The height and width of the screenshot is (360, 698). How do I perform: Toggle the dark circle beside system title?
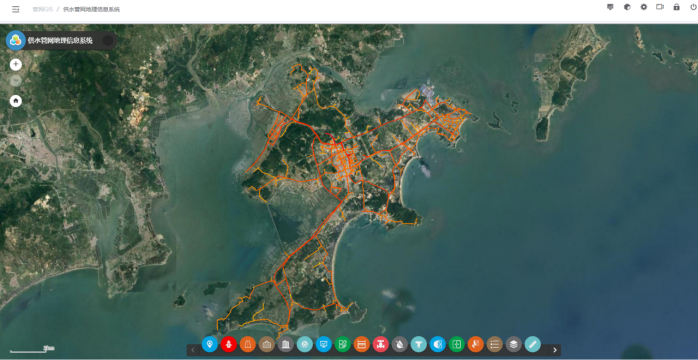pos(108,40)
